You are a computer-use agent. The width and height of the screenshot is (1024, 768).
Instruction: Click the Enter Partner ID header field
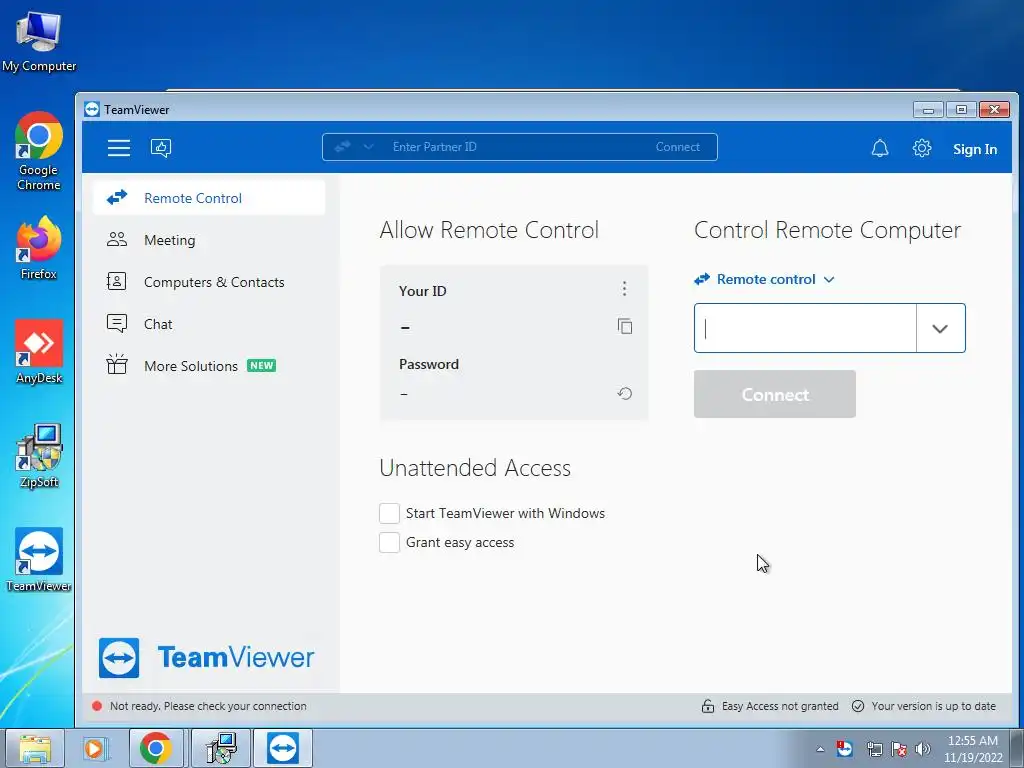pyautogui.click(x=519, y=147)
